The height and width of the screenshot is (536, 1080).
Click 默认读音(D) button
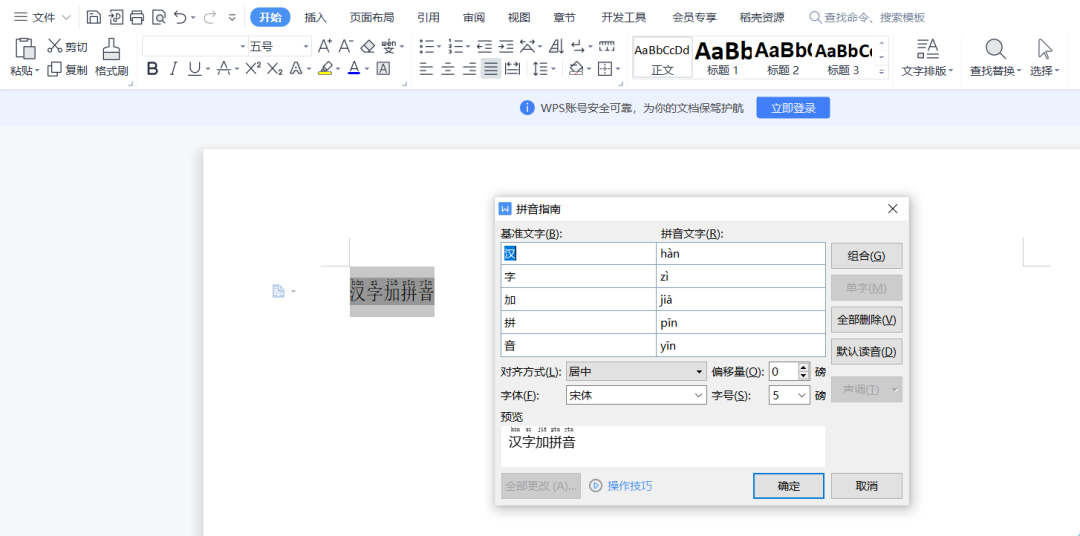point(866,351)
